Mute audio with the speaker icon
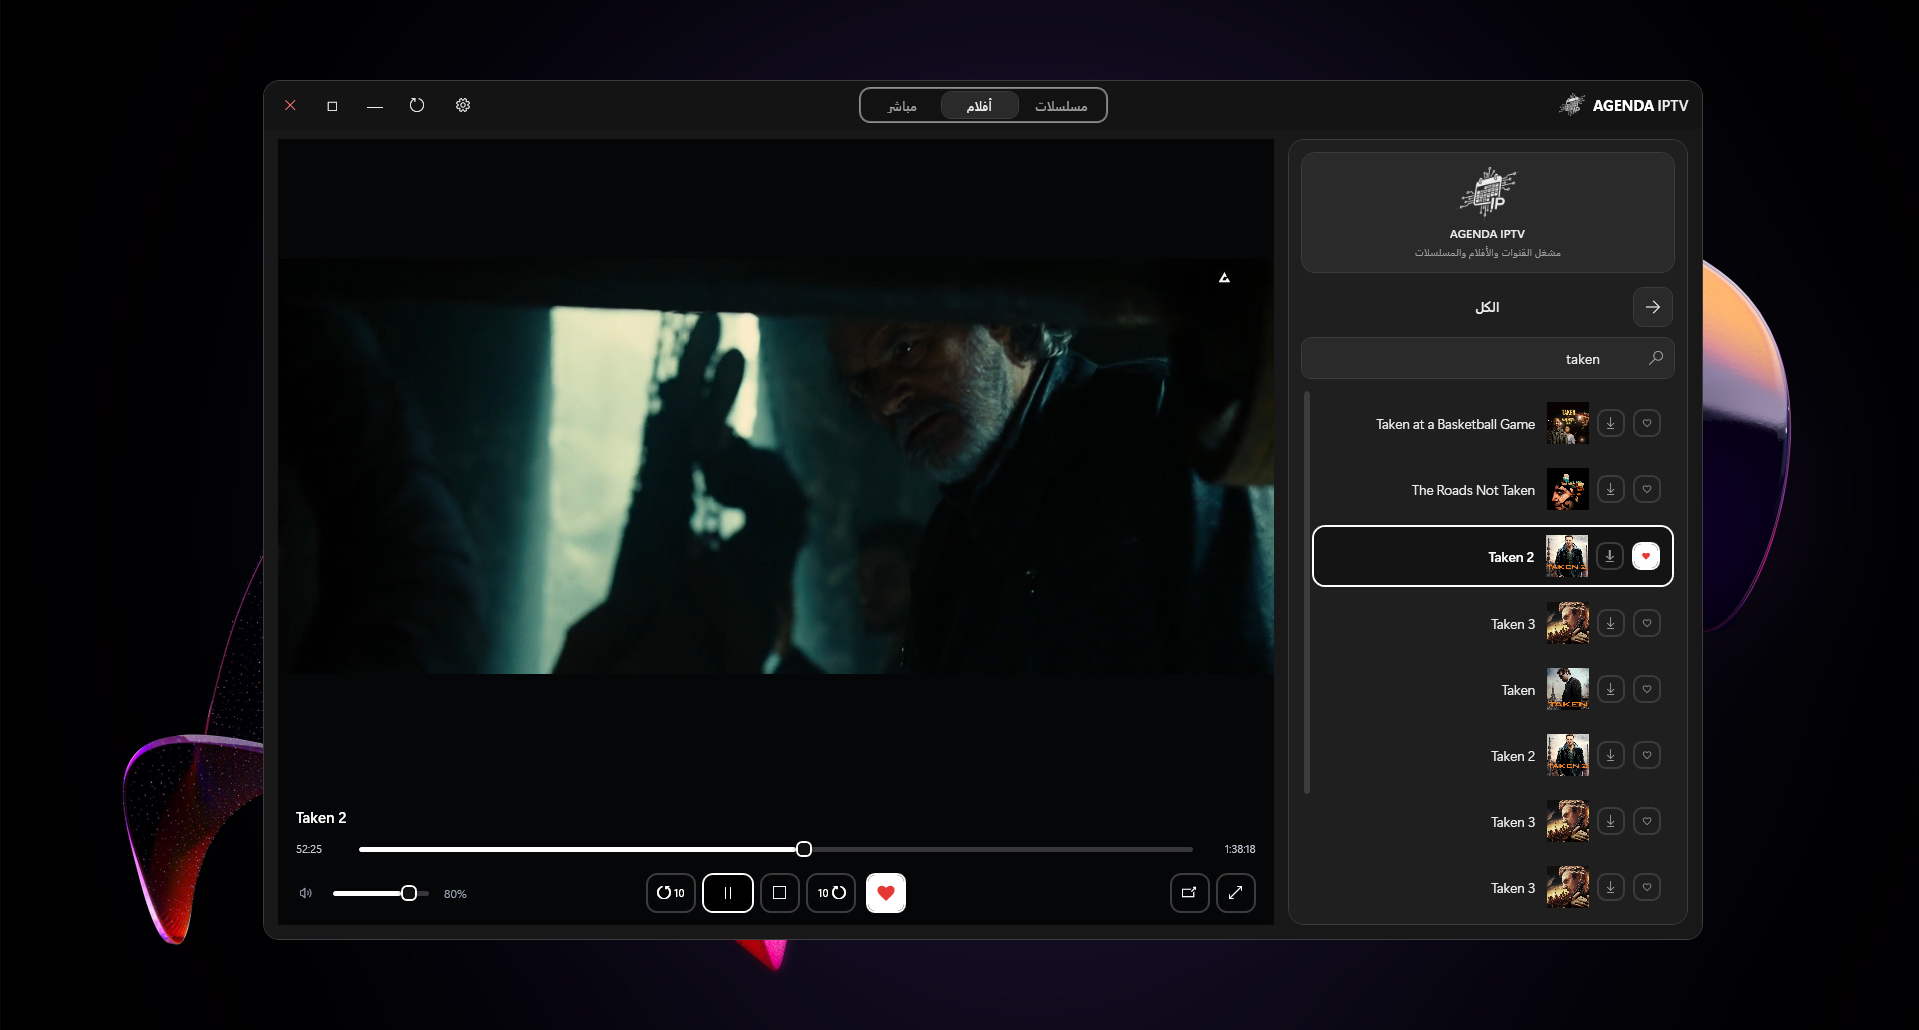 (x=306, y=893)
